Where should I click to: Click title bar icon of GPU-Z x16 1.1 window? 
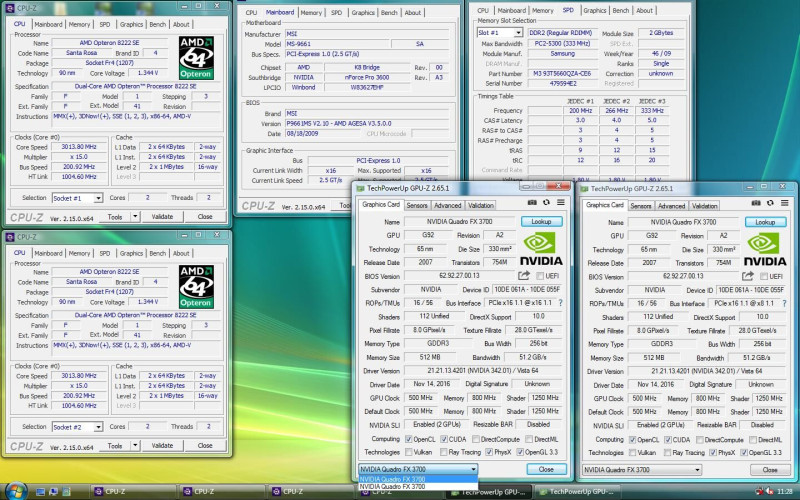click(361, 188)
